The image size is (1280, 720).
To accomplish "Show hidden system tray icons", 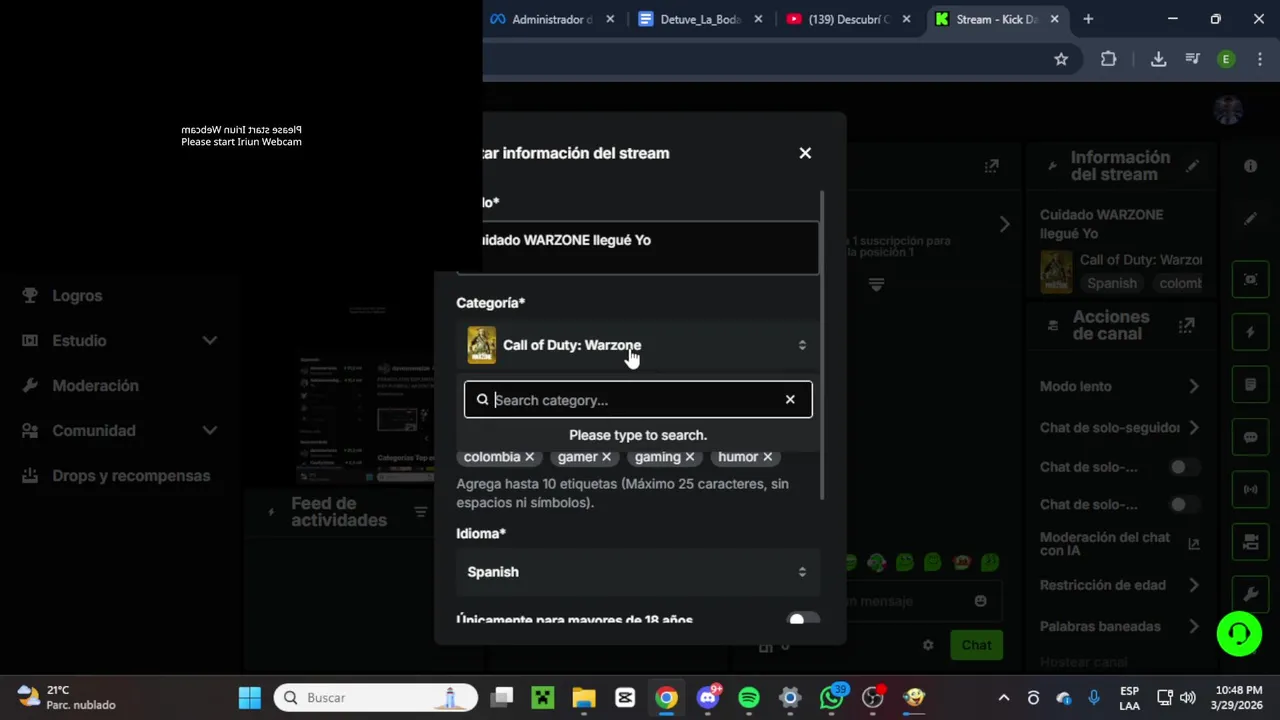I will 1004,698.
